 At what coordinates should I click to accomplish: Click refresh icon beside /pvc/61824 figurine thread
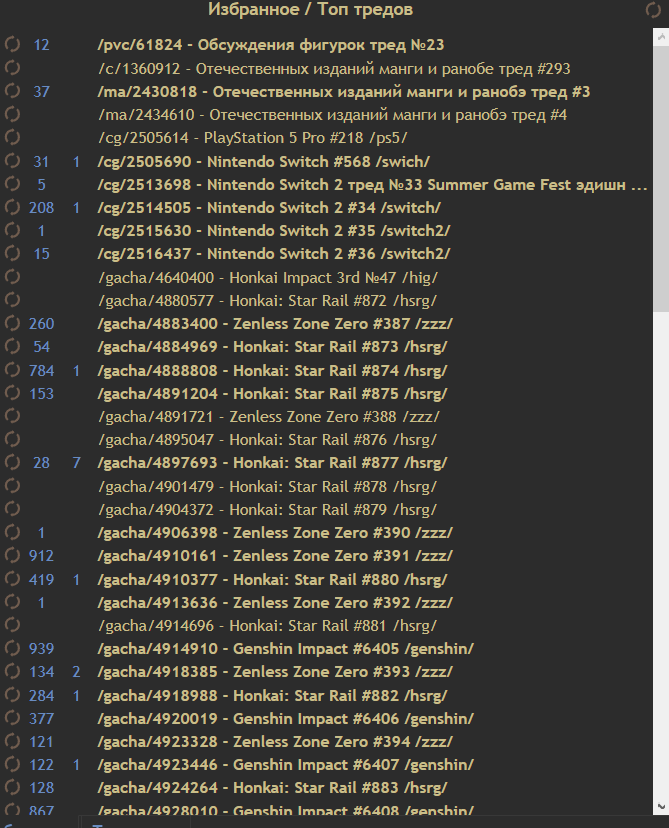pos(12,44)
